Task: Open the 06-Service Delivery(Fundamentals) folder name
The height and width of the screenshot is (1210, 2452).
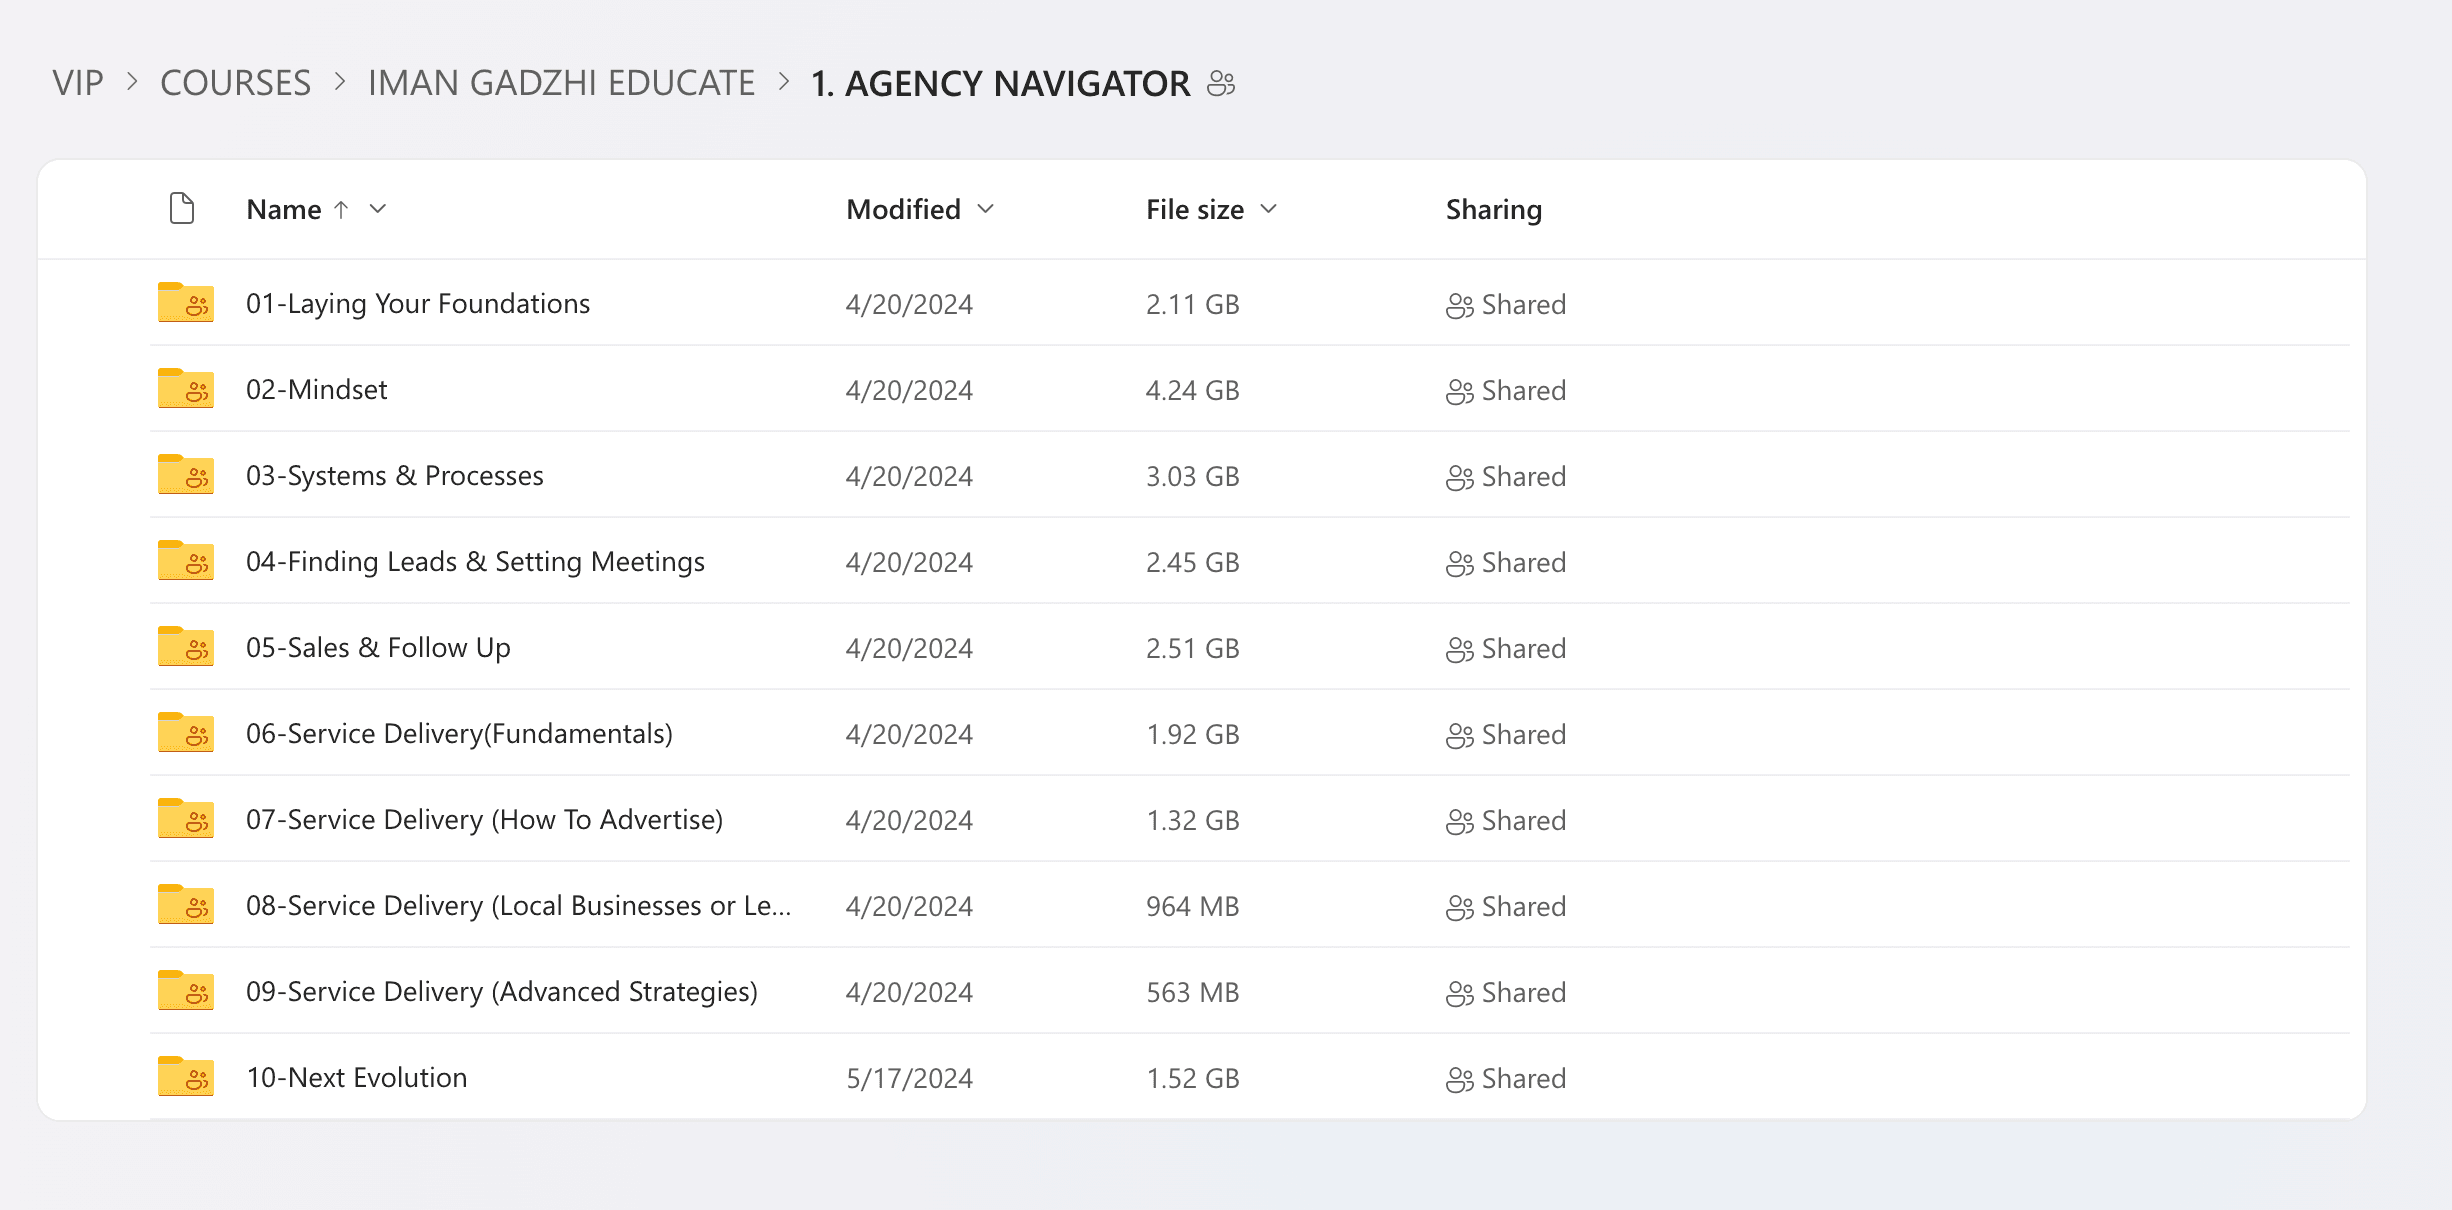Action: point(459,733)
